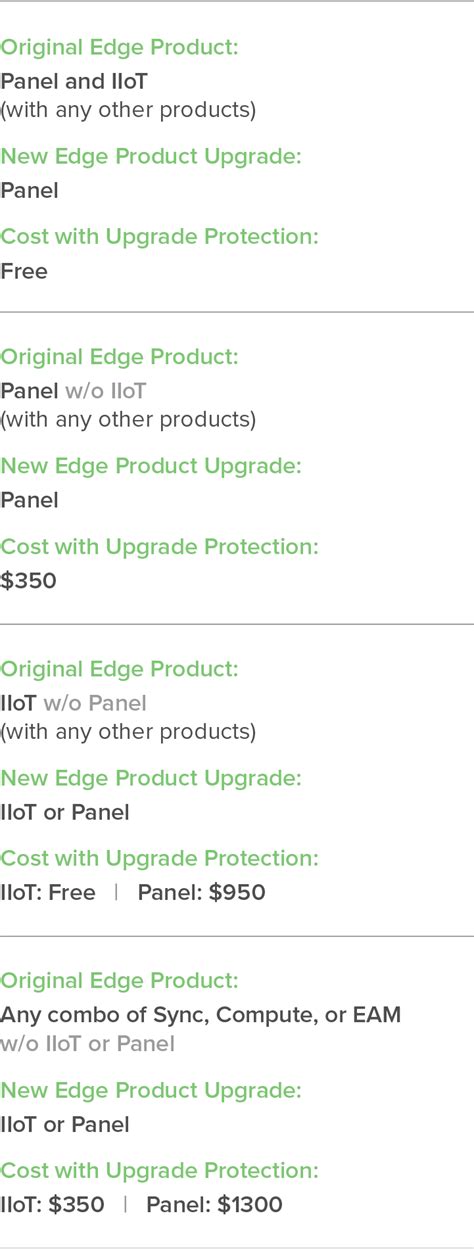Click the '$350' cost for Panel upgrade

(28, 581)
